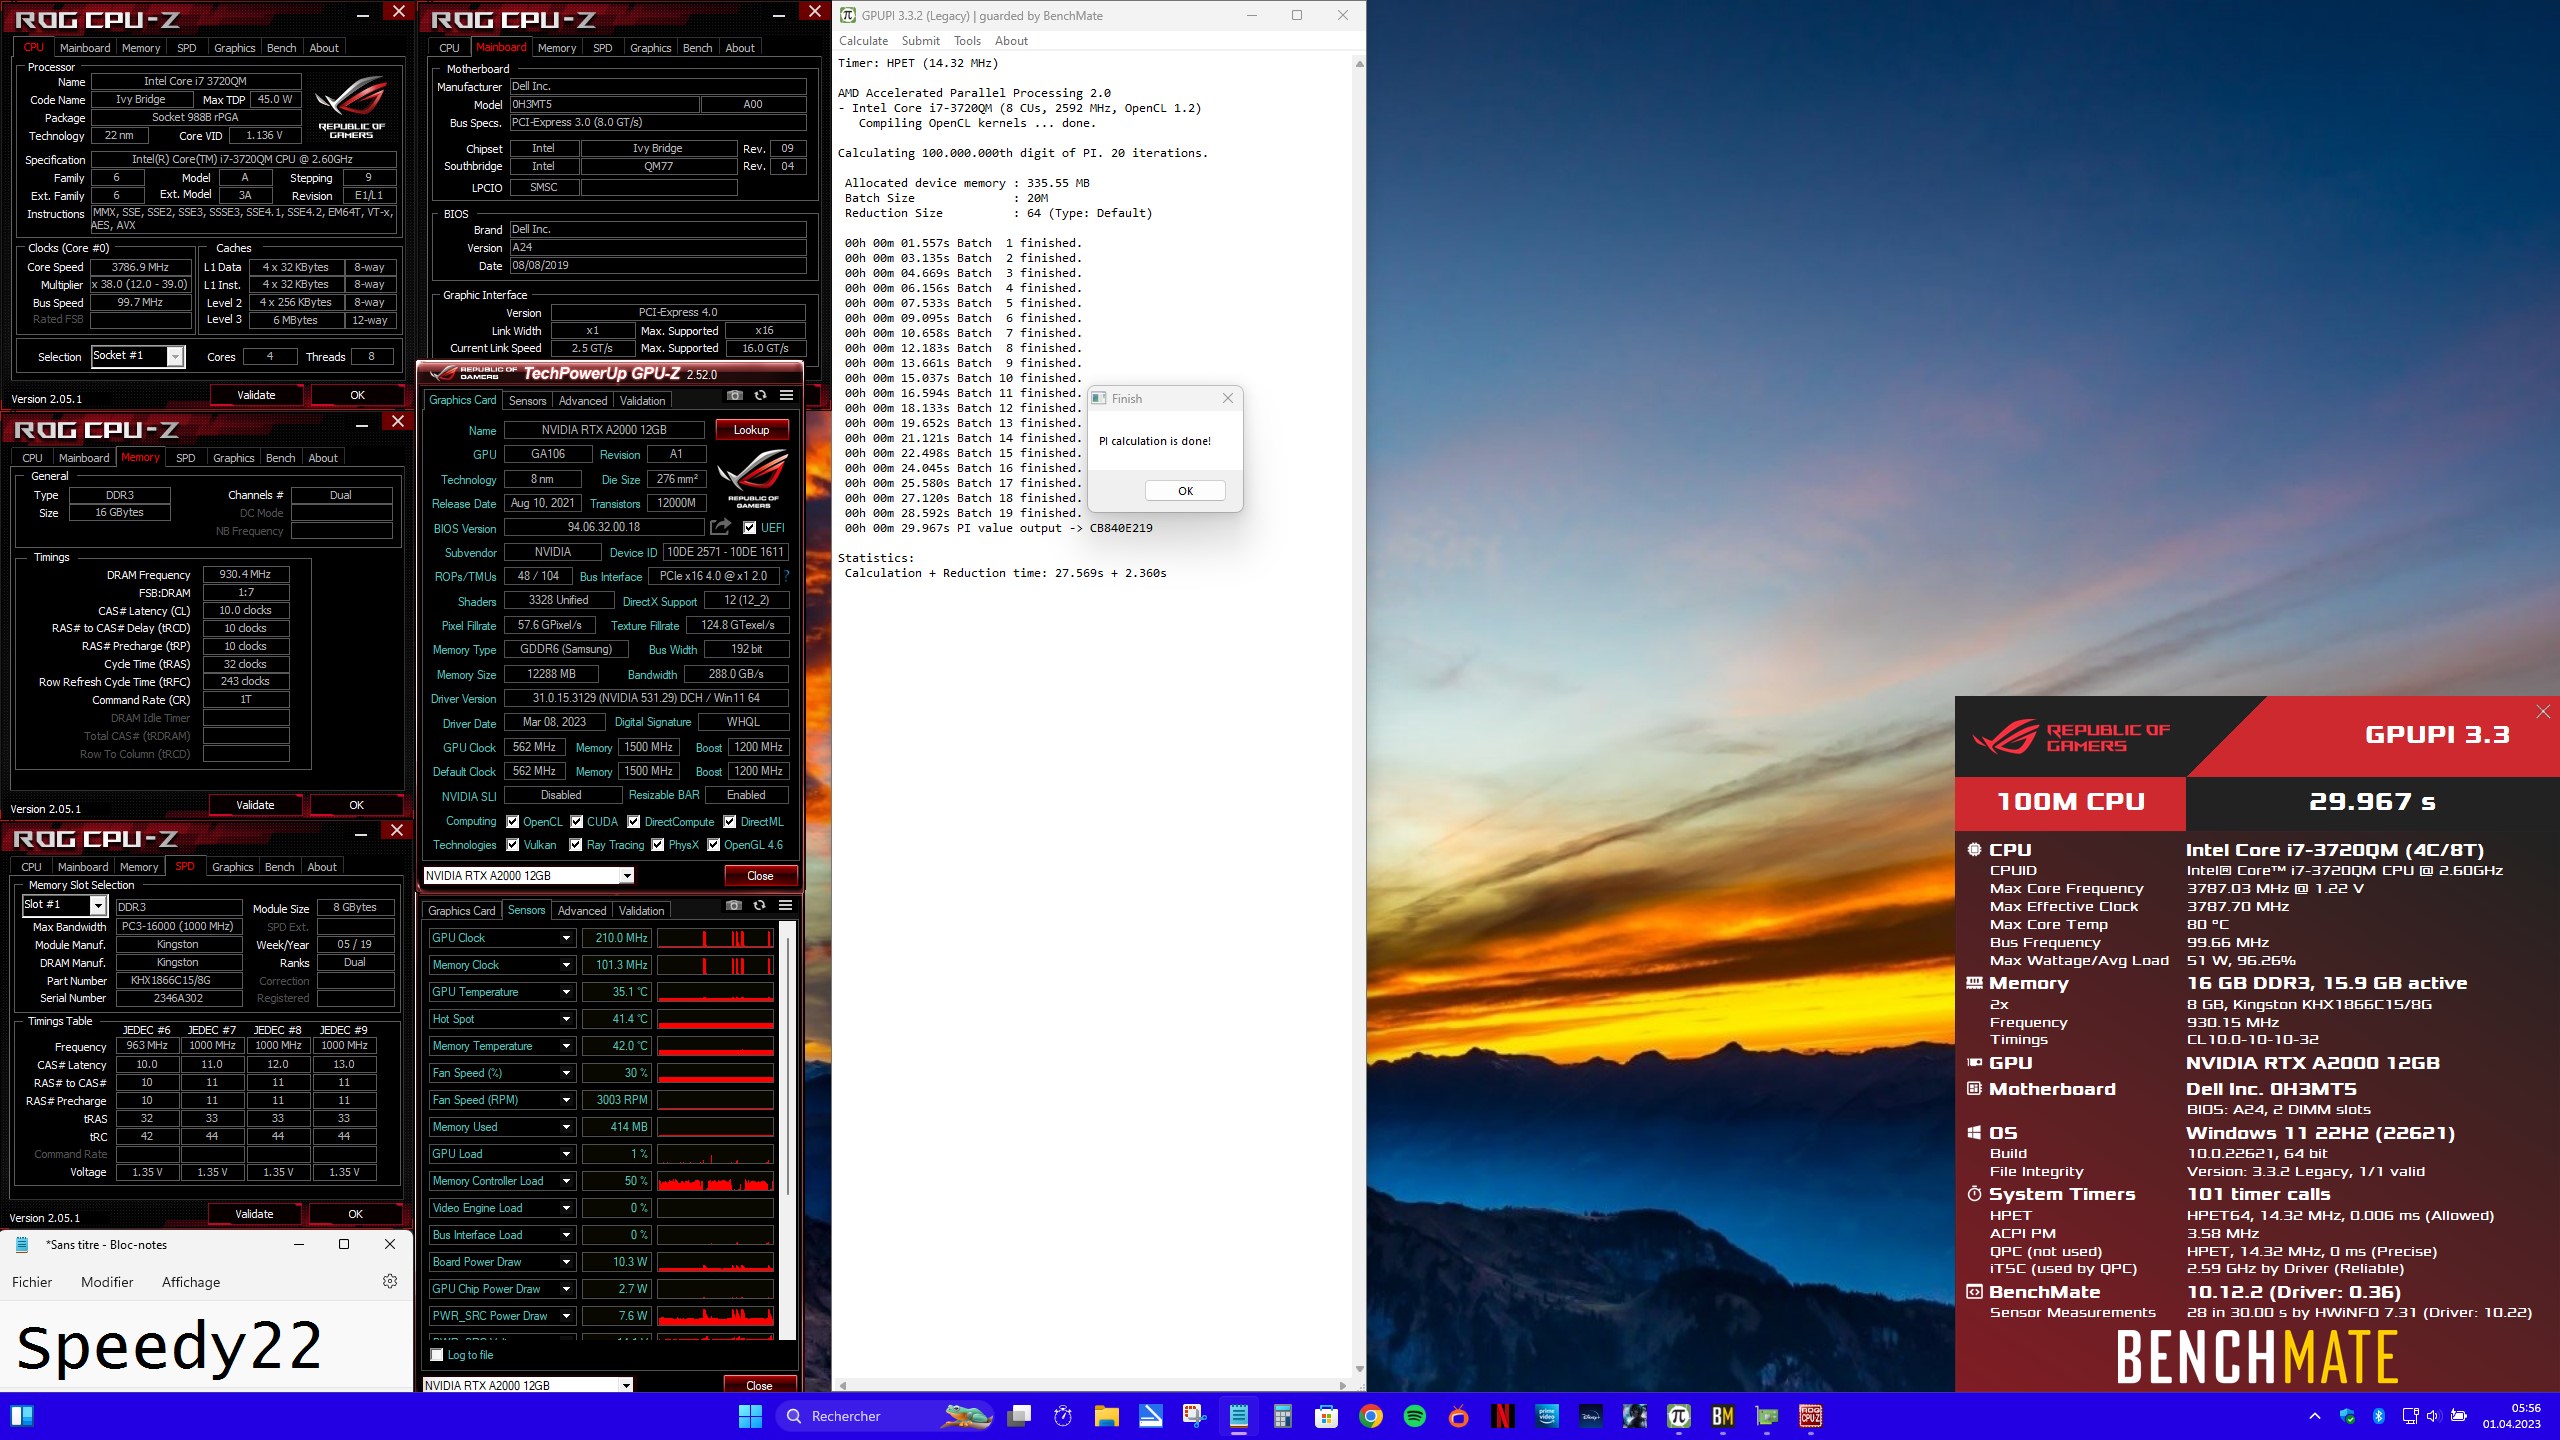Close the BenchMate result overlay
This screenshot has width=2560, height=1440.
pyautogui.click(x=2543, y=712)
